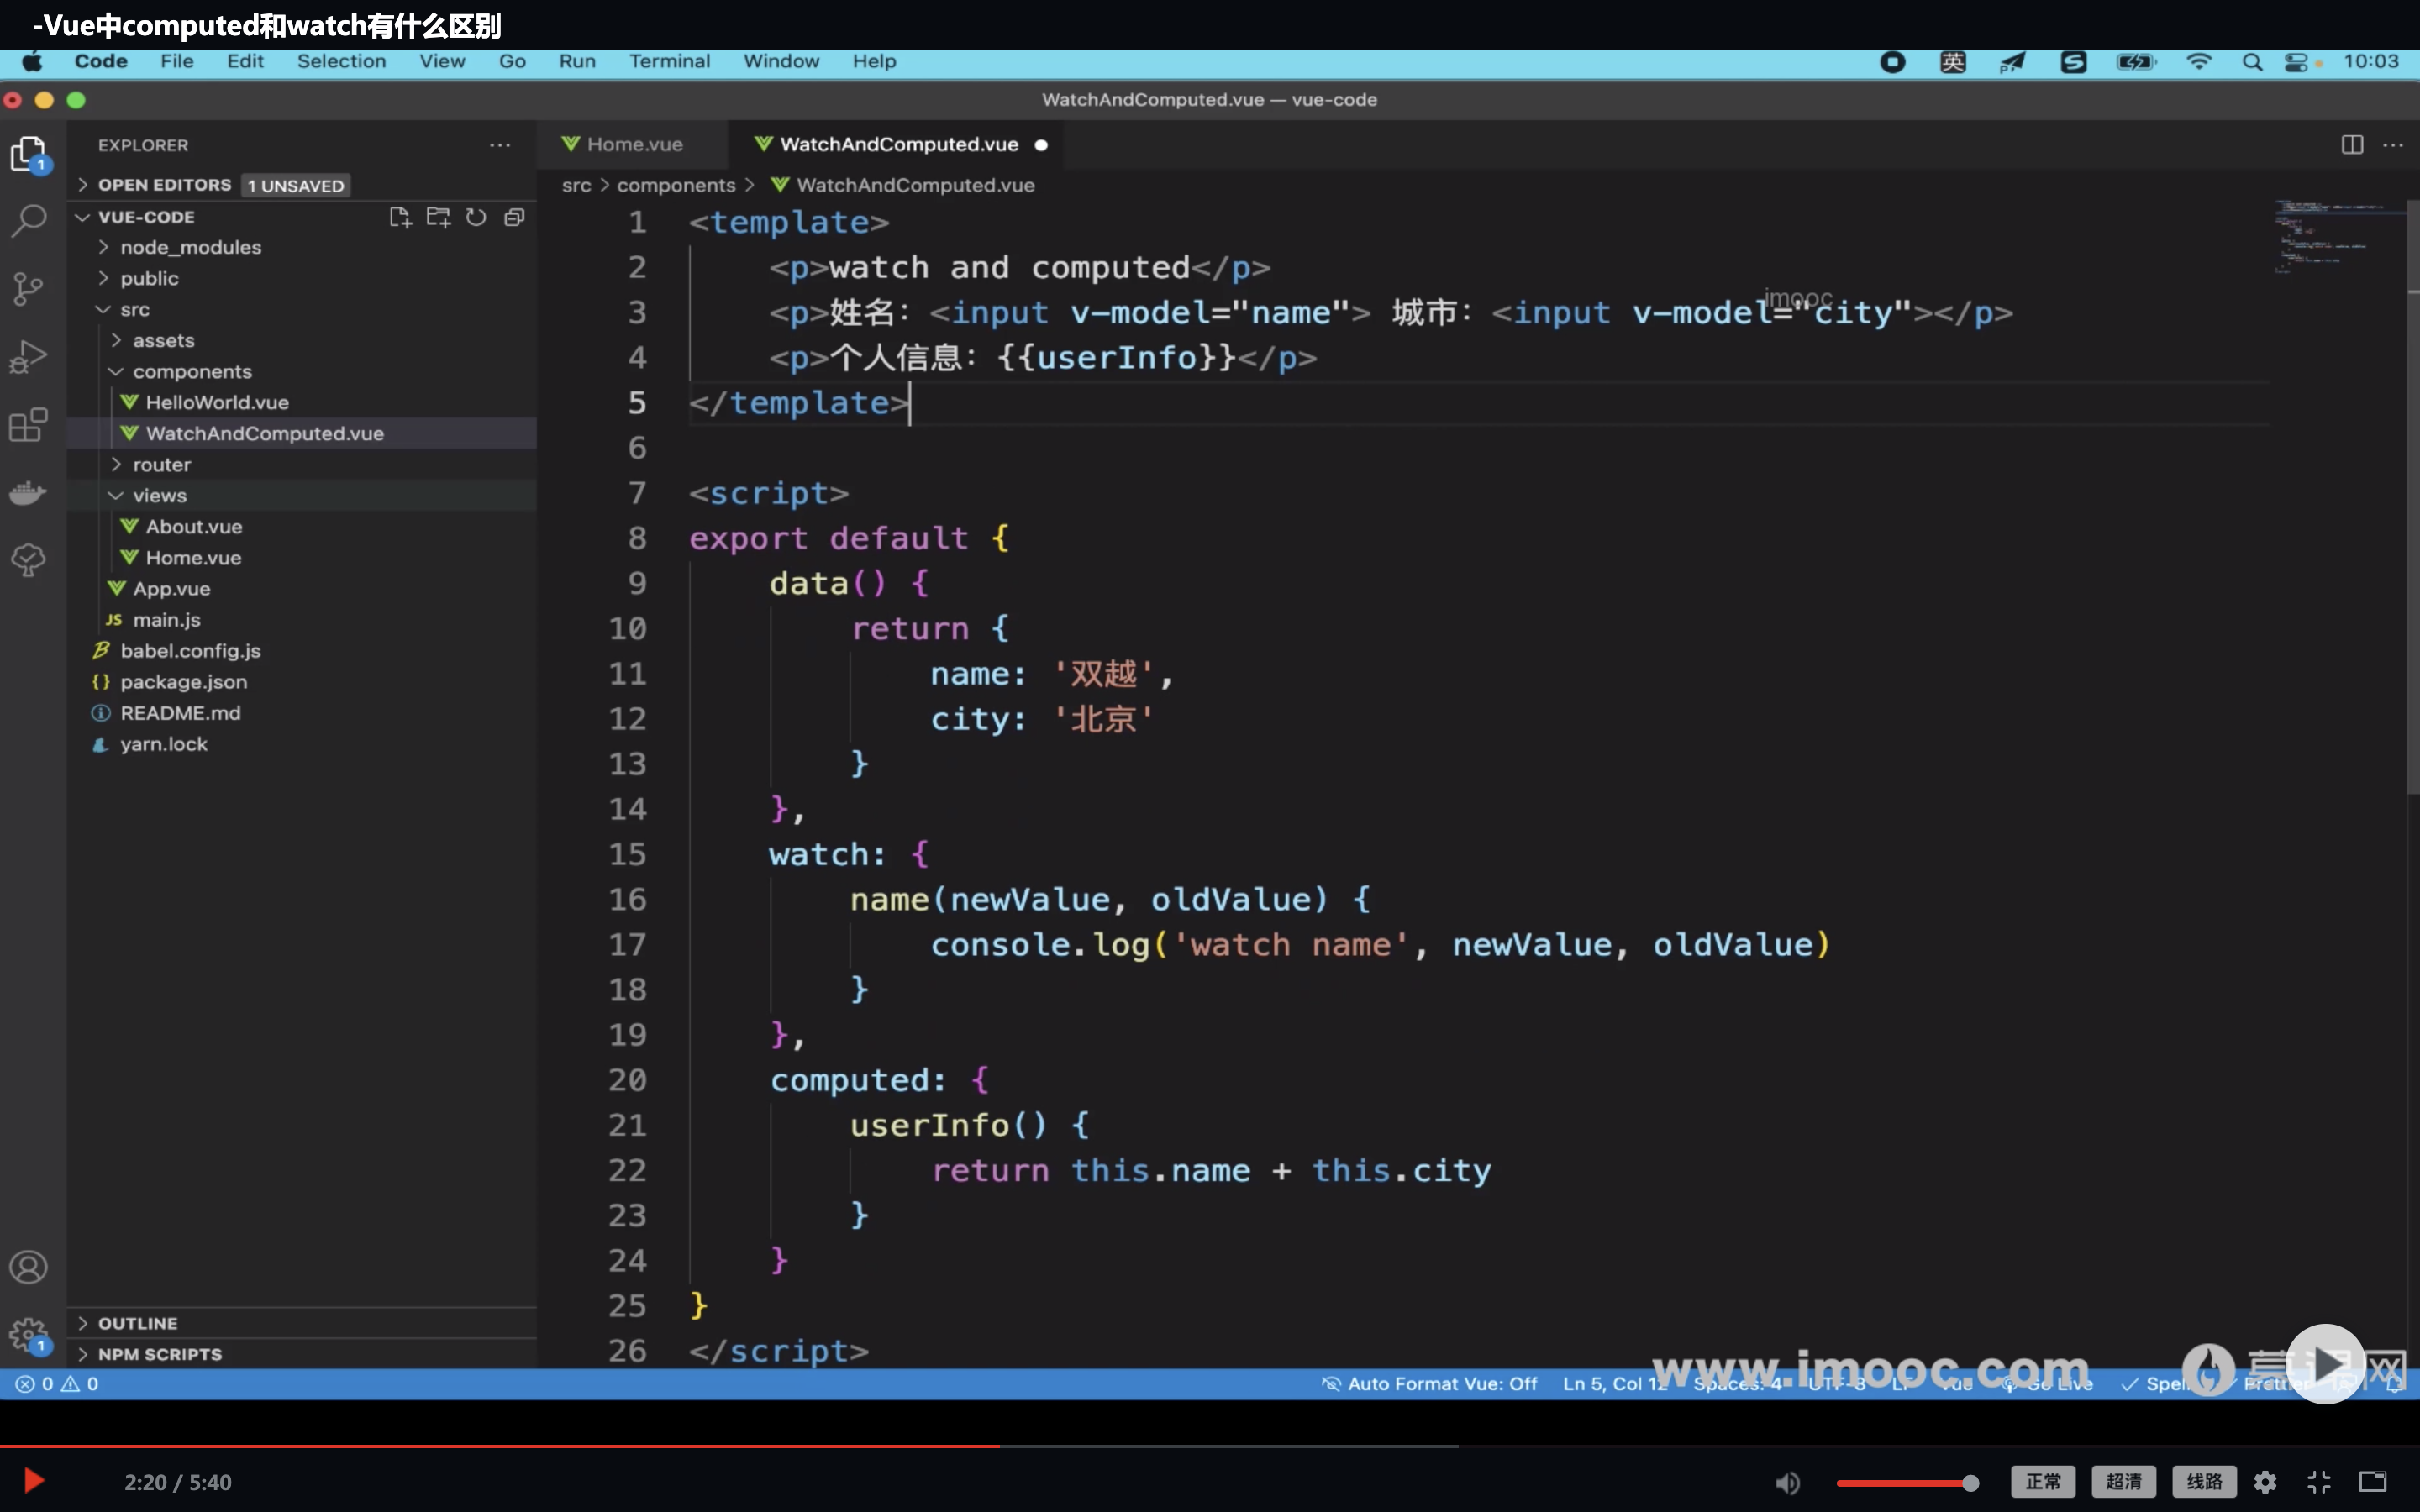Split the editor to the right
Screen dimensions: 2420x1512
pyautogui.click(x=2352, y=145)
